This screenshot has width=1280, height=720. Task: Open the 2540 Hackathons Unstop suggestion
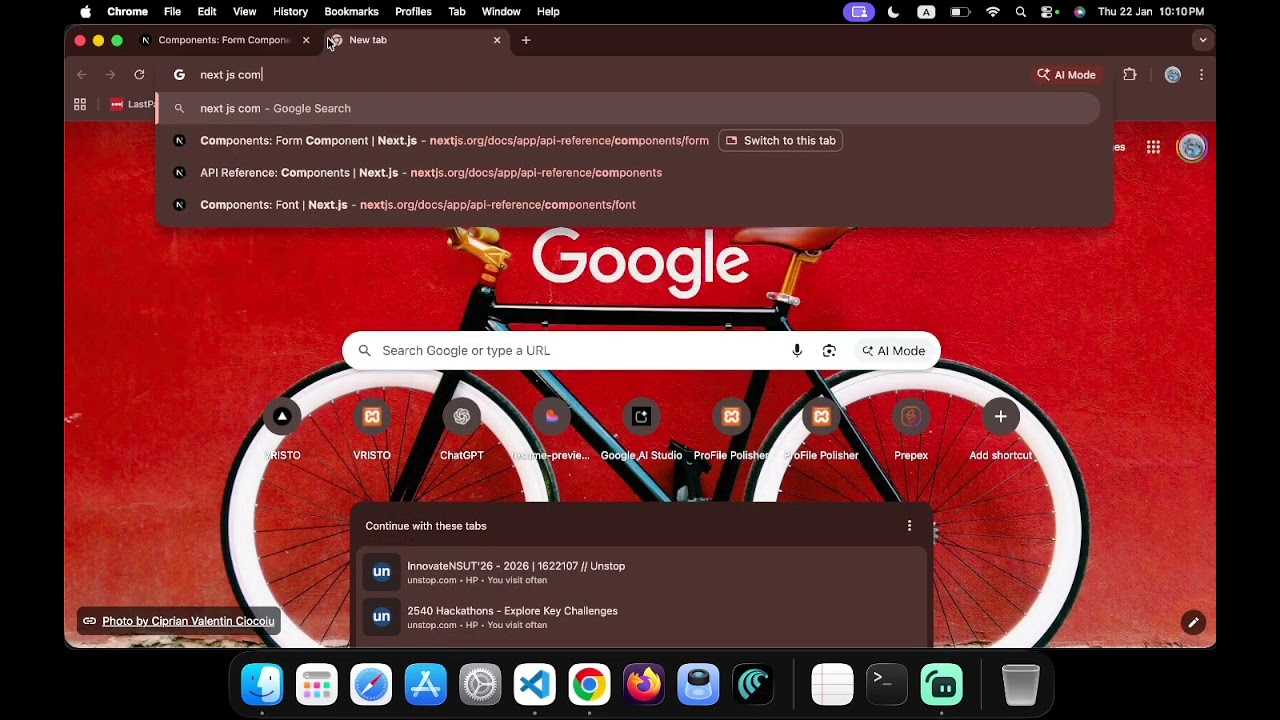tap(641, 617)
